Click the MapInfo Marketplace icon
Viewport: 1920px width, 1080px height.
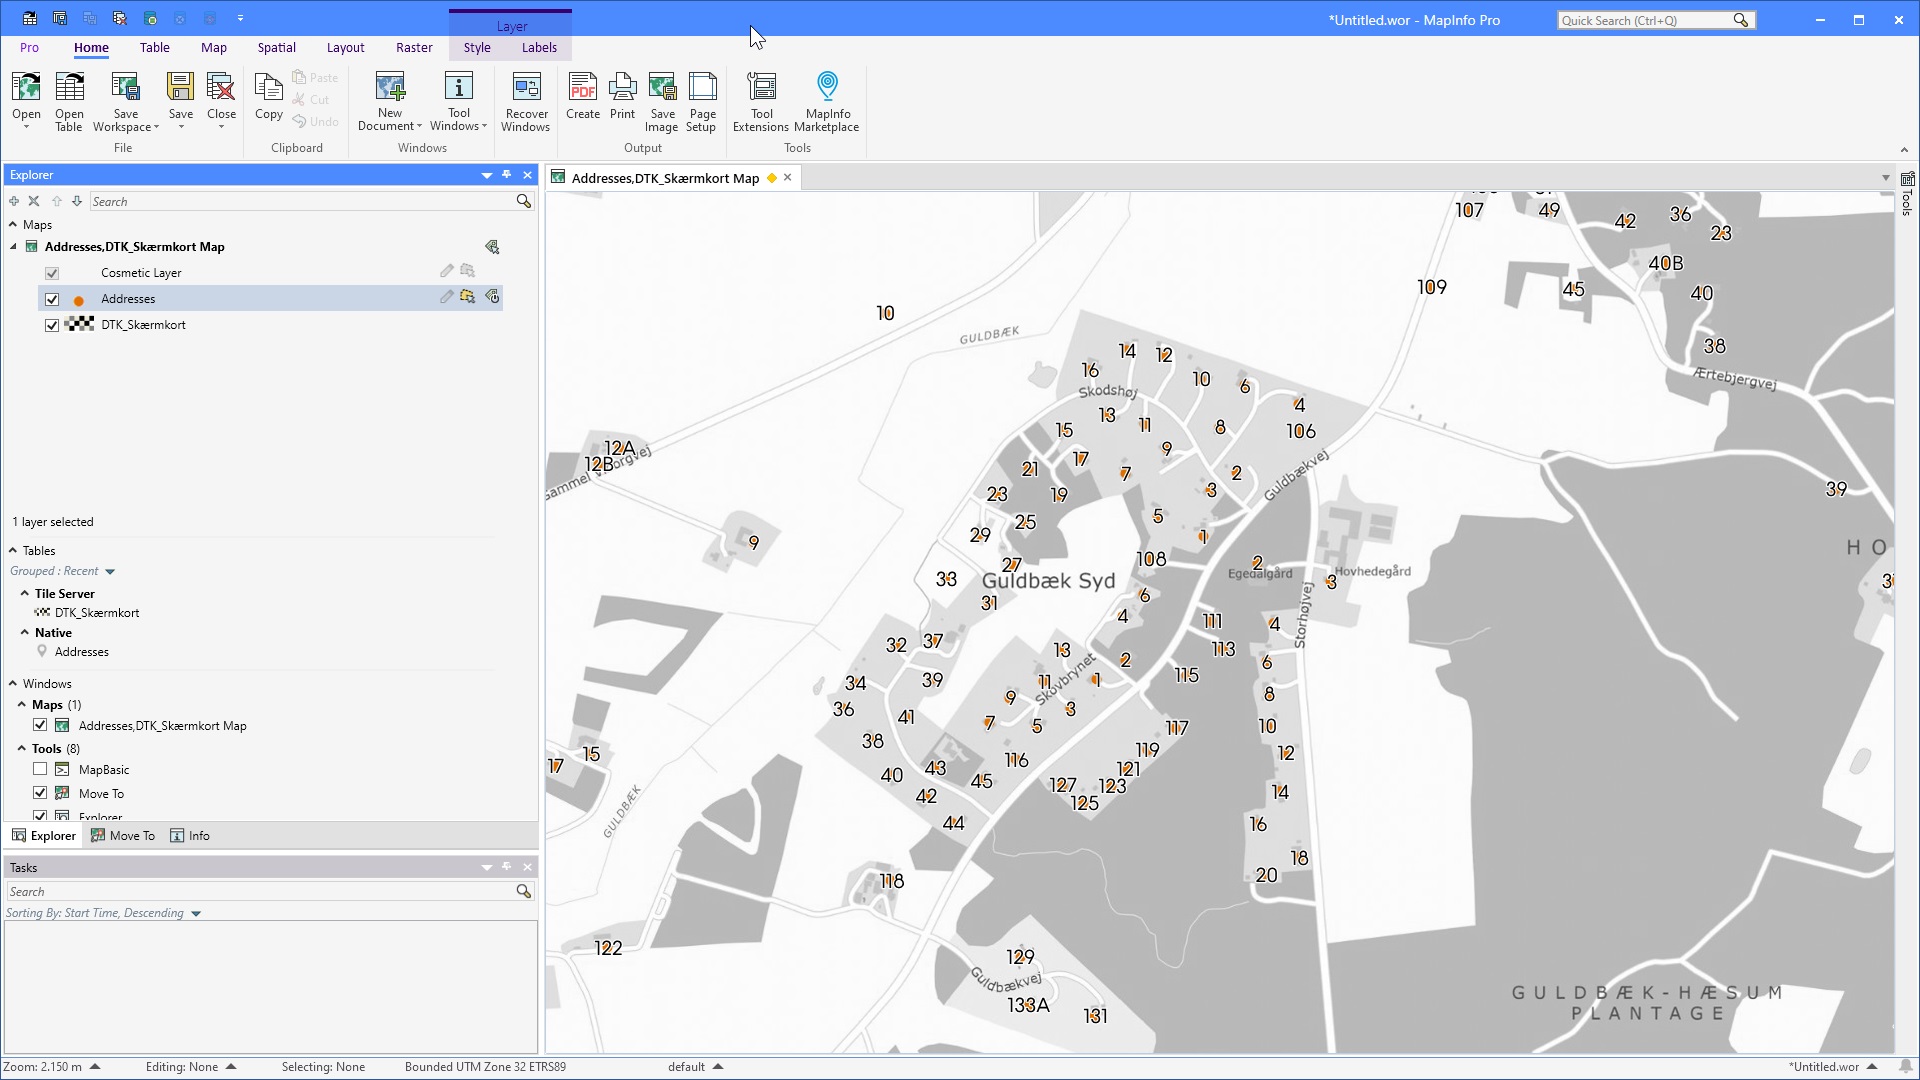827,87
